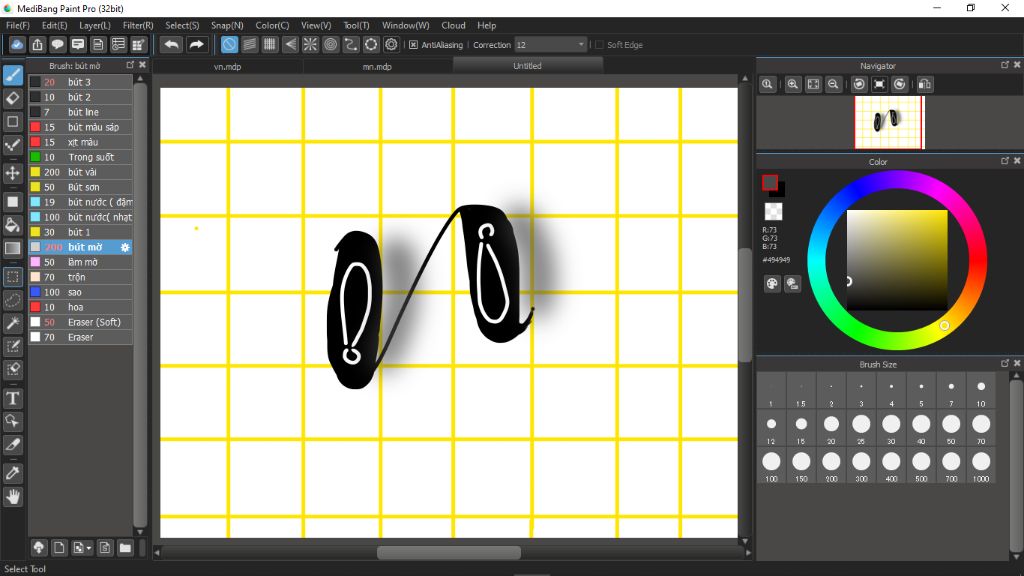Enable the parallel lines snap guide
The width and height of the screenshot is (1024, 576).
tap(249, 44)
